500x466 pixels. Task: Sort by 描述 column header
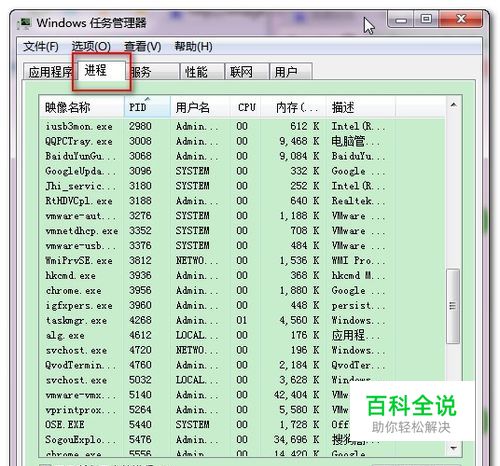coord(361,107)
